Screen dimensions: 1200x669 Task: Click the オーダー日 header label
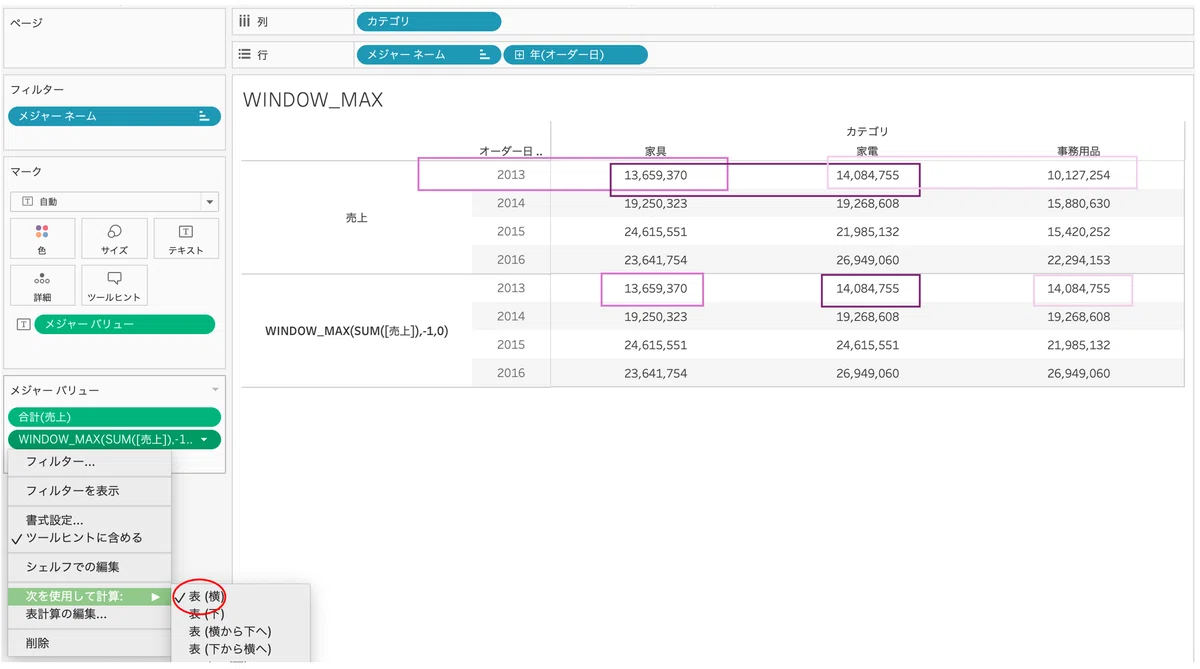click(x=510, y=151)
